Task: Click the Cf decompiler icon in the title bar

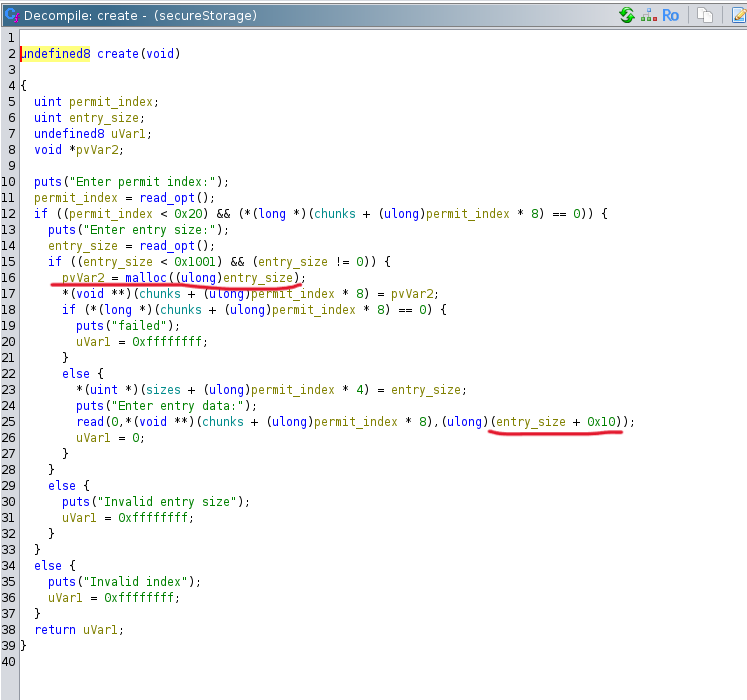Action: pos(12,15)
